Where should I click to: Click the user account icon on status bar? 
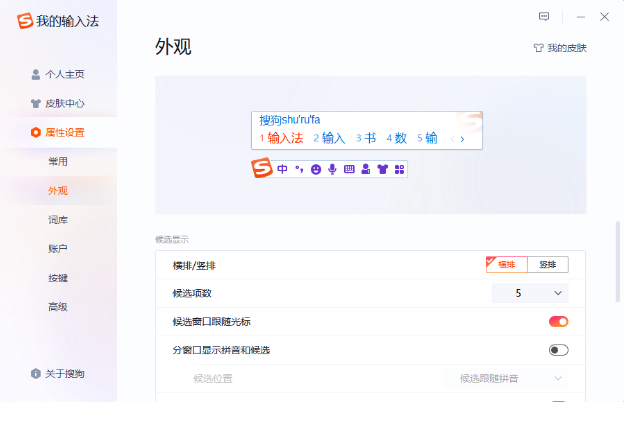[365, 169]
